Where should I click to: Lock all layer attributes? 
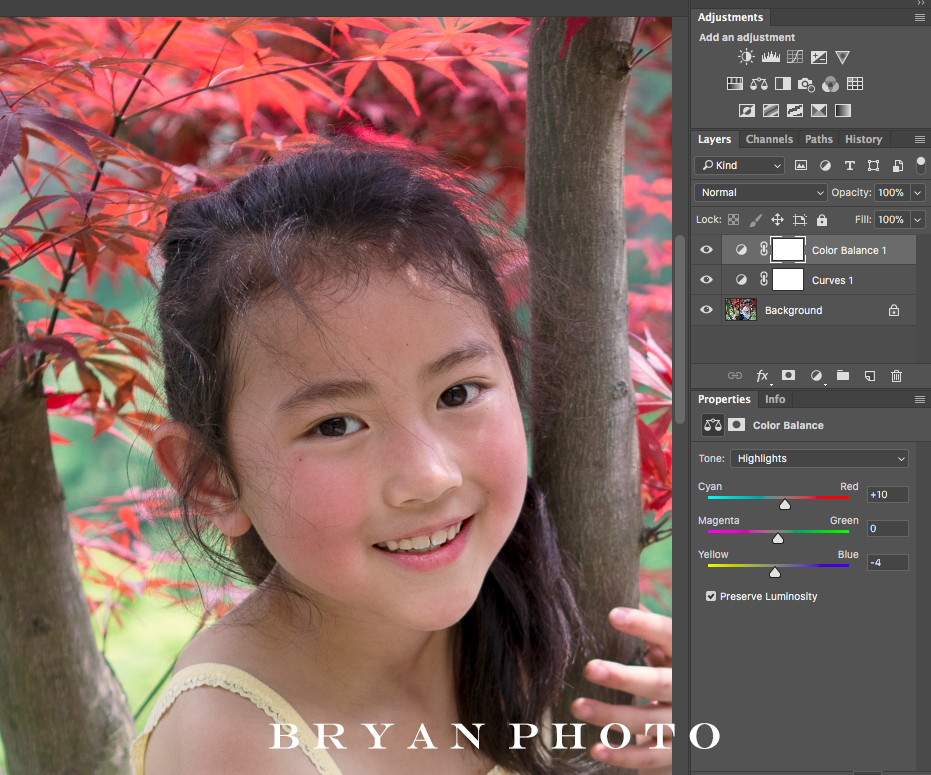pyautogui.click(x=822, y=220)
